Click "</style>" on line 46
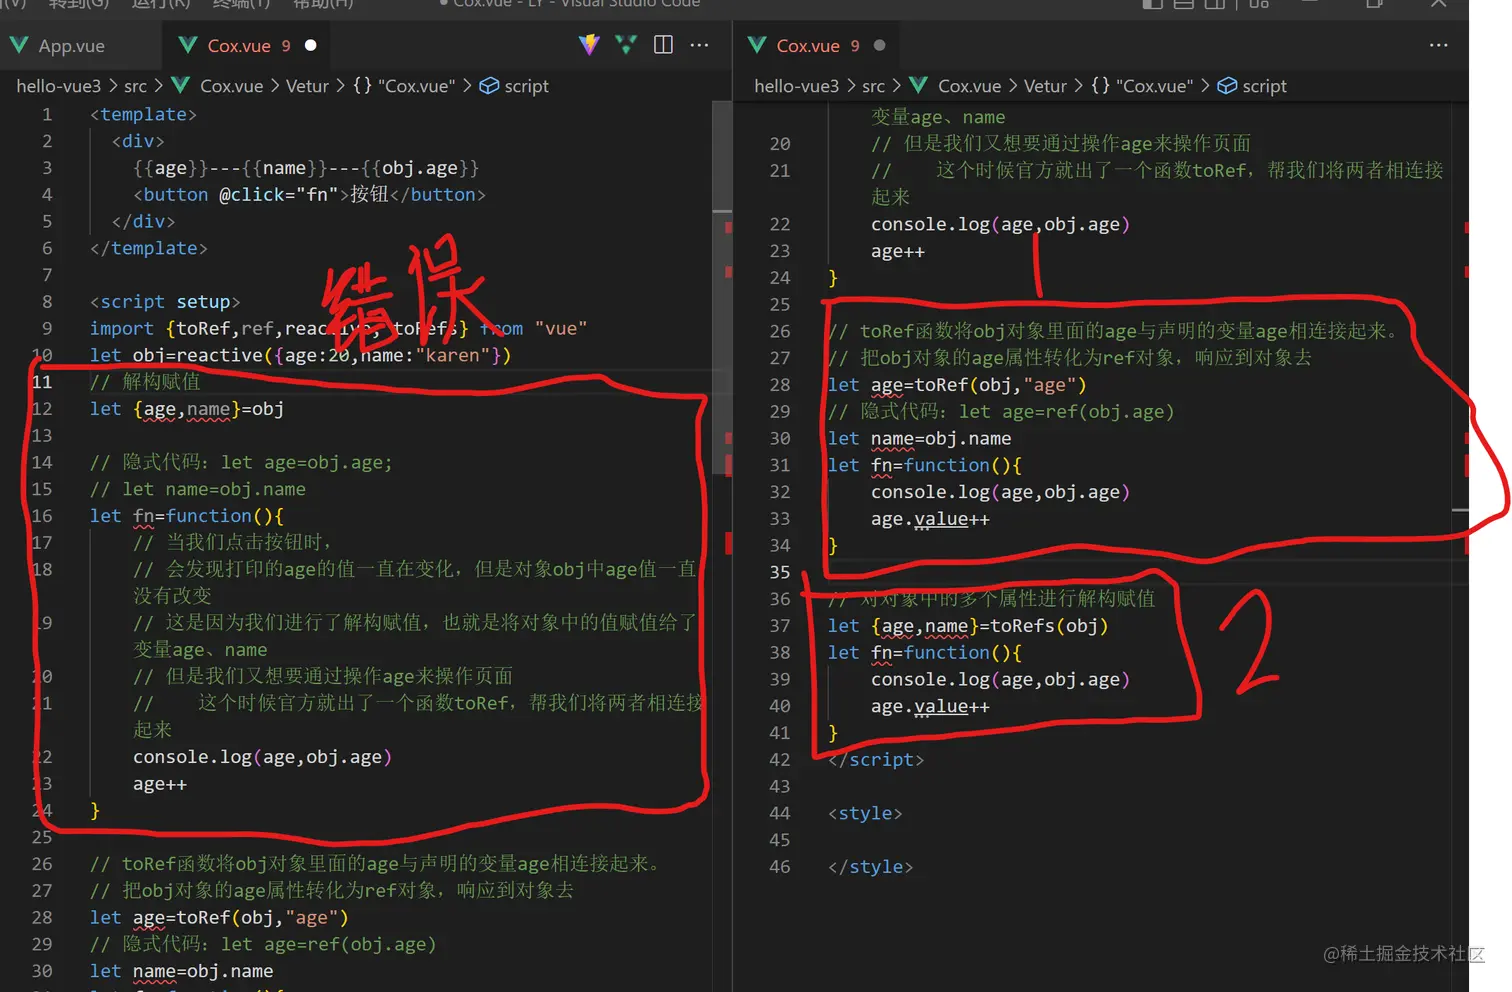The width and height of the screenshot is (1512, 992). click(870, 867)
